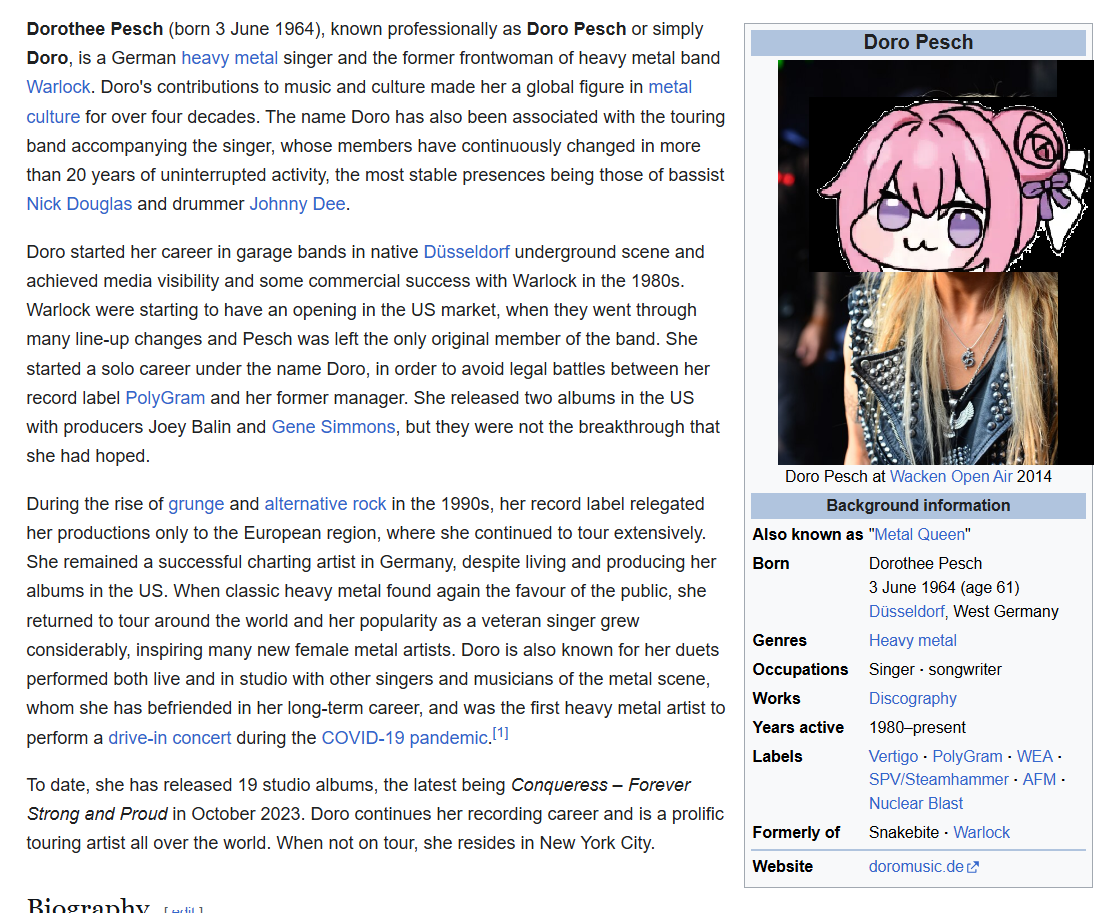The height and width of the screenshot is (913, 1110).
Task: Click the Snakebite text under Formerly of
Action: tap(904, 832)
